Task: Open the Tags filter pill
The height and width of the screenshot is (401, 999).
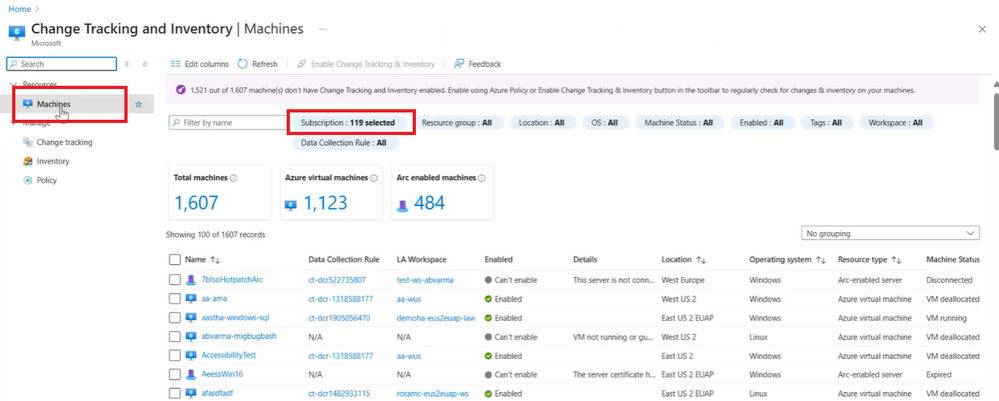Action: [826, 123]
